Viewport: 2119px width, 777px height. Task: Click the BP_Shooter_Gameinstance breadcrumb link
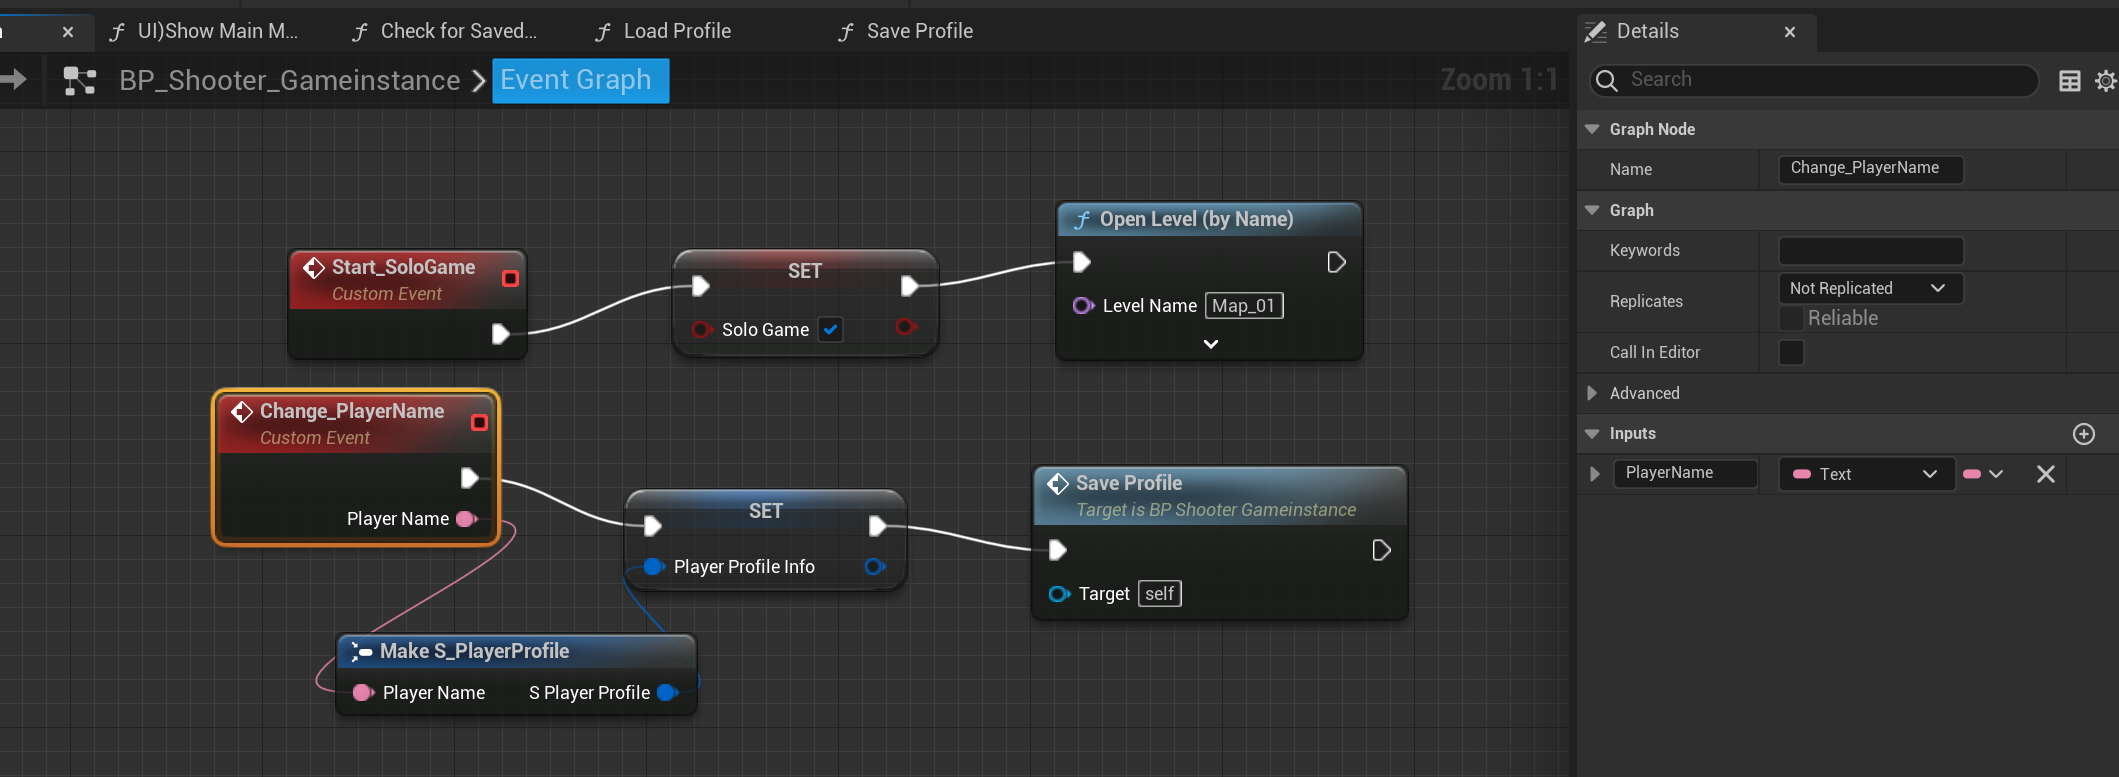point(290,80)
